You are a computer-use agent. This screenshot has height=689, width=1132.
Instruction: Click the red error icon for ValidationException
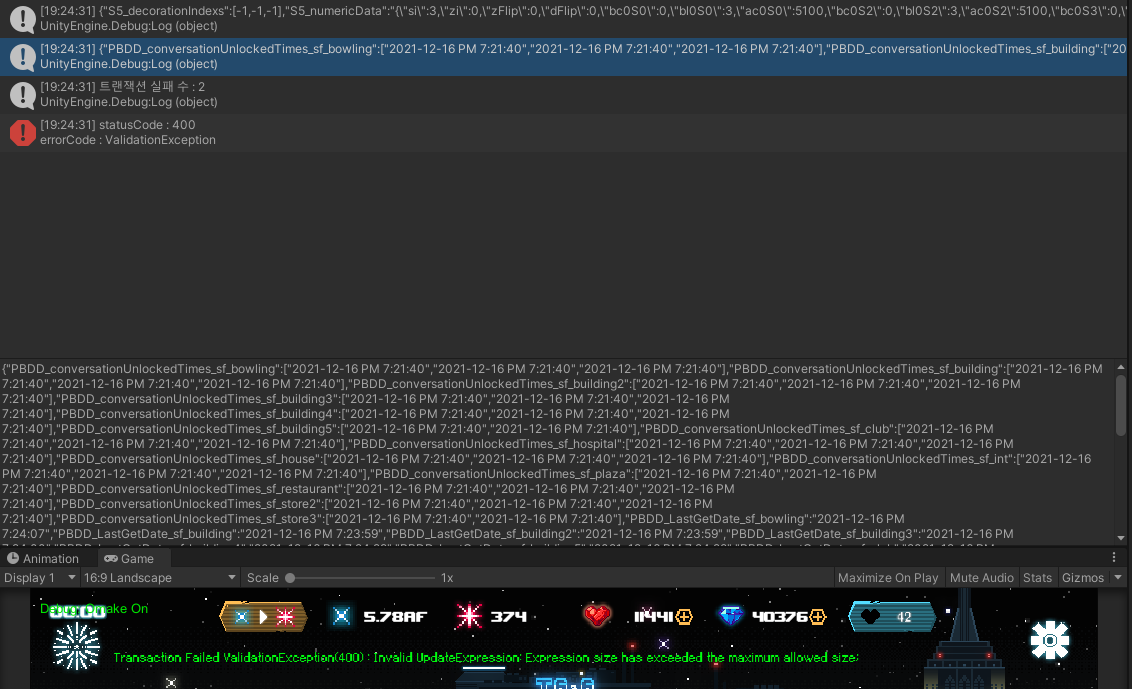[x=22, y=132]
